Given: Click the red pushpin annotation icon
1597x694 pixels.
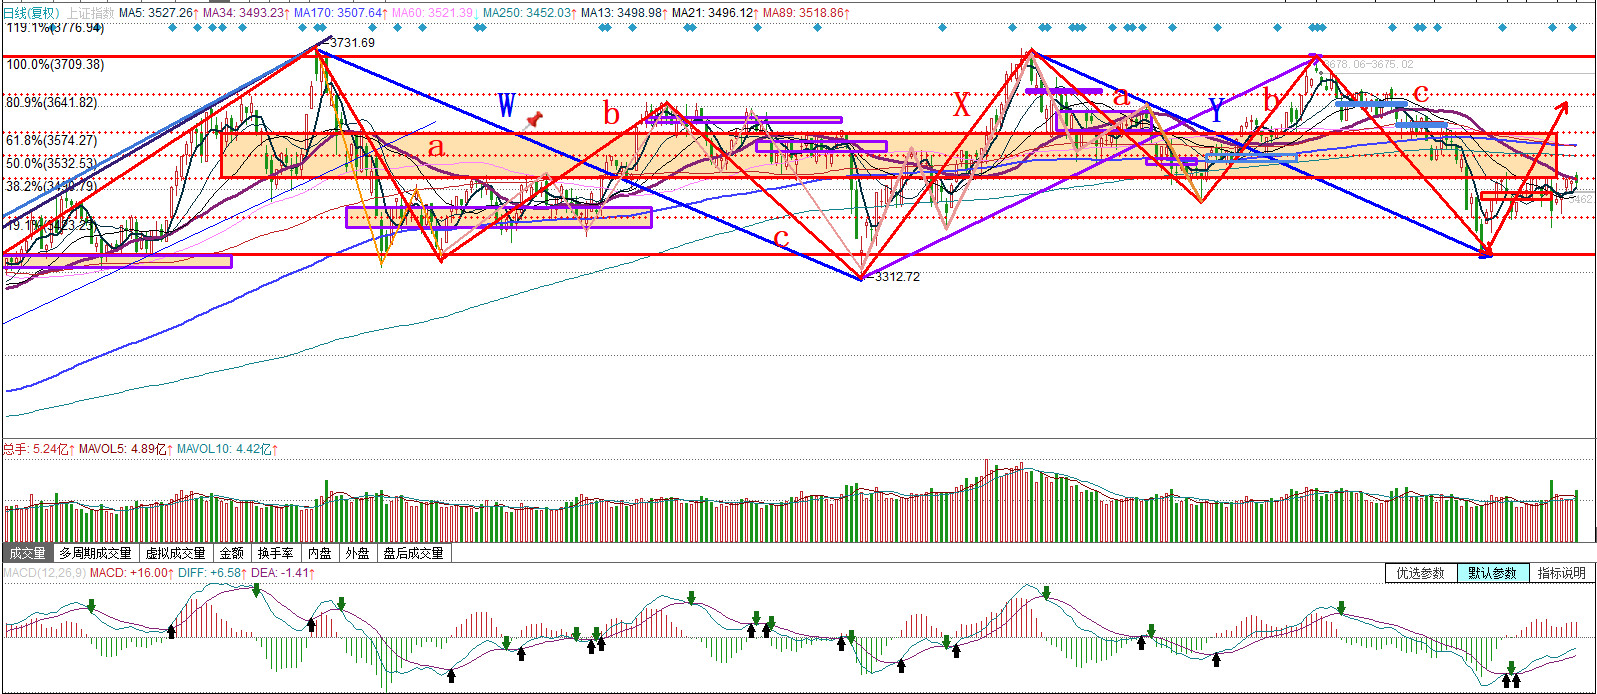Looking at the screenshot, I should pyautogui.click(x=534, y=120).
